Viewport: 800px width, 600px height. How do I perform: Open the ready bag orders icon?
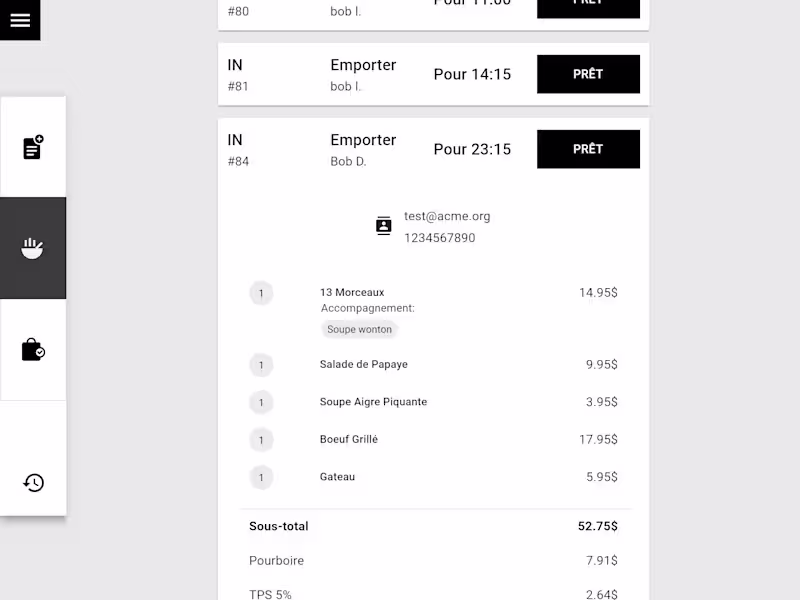[x=33, y=350]
